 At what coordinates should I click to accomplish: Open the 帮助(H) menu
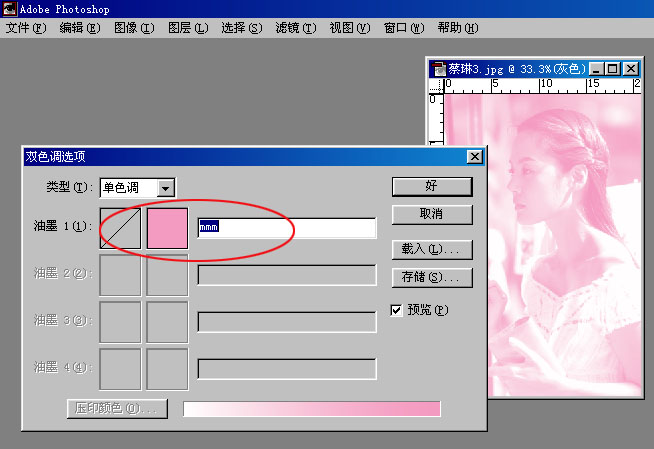(x=458, y=28)
